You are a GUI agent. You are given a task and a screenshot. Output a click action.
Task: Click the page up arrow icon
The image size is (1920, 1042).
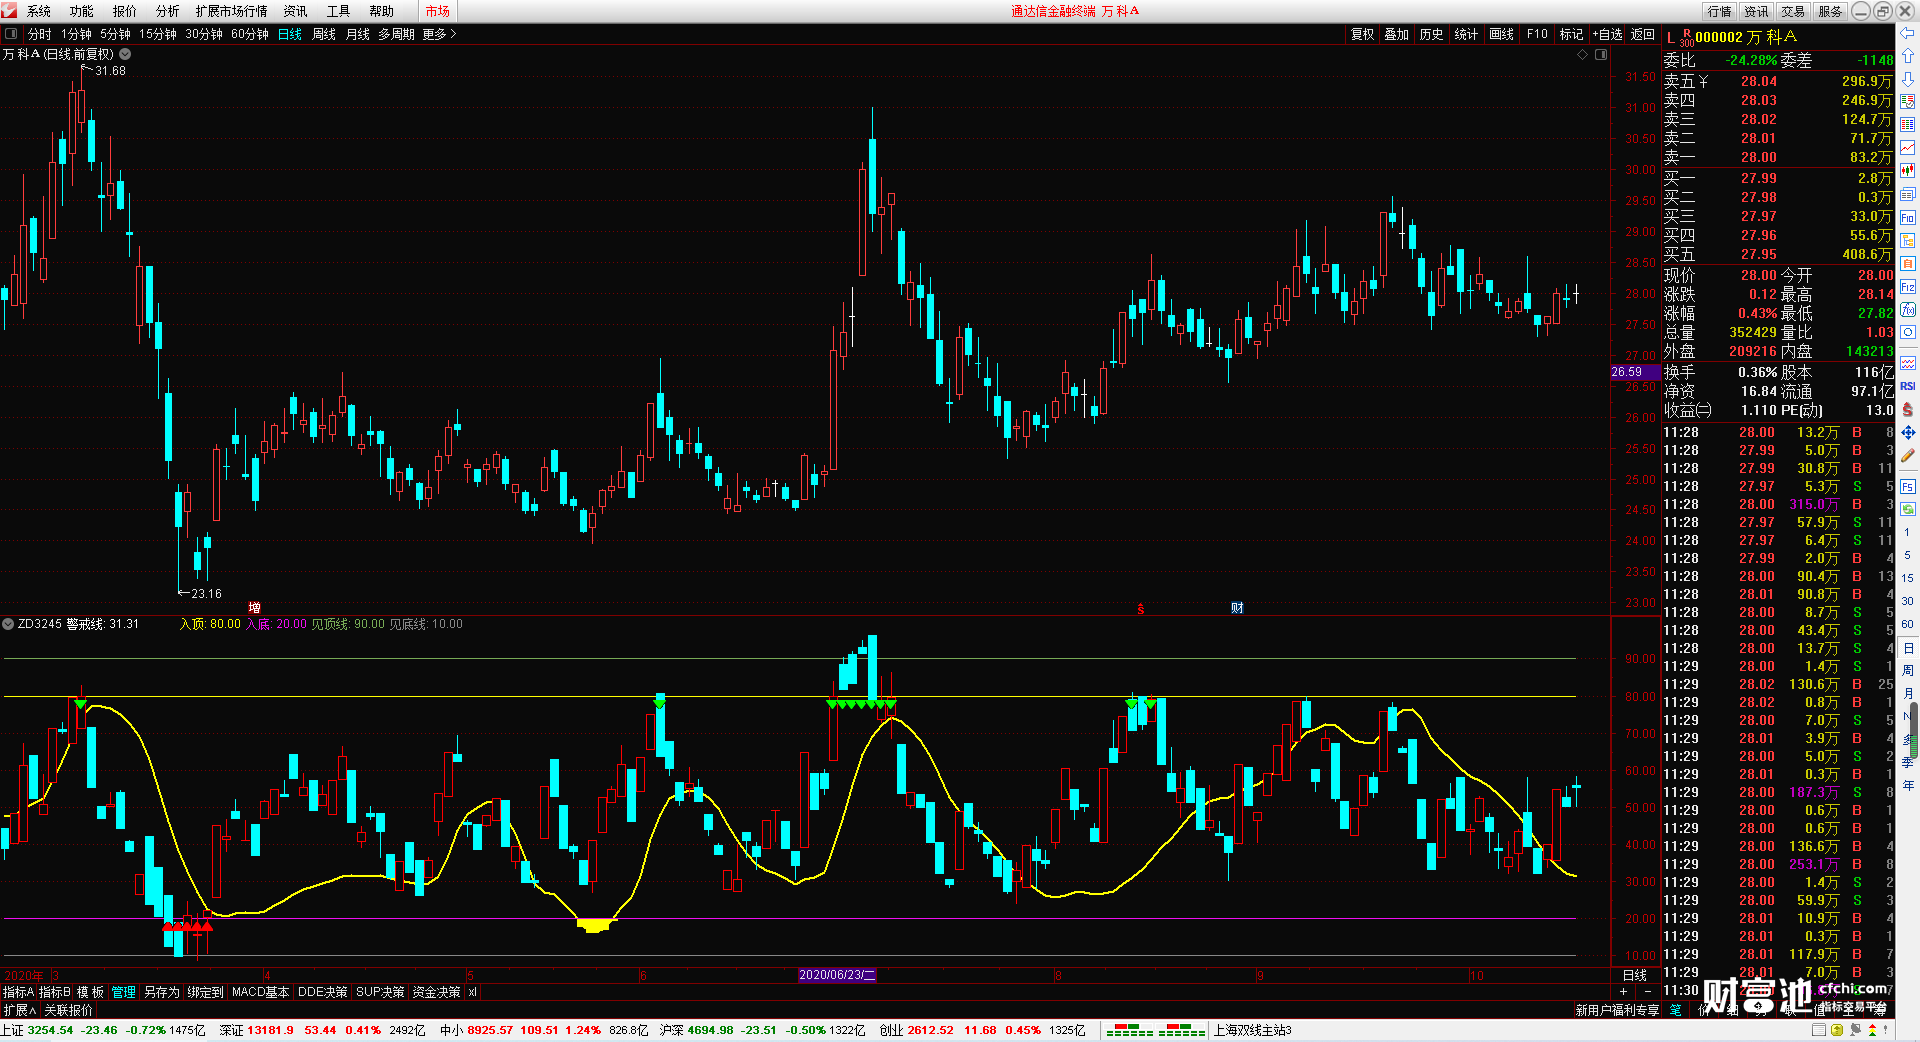click(1908, 56)
